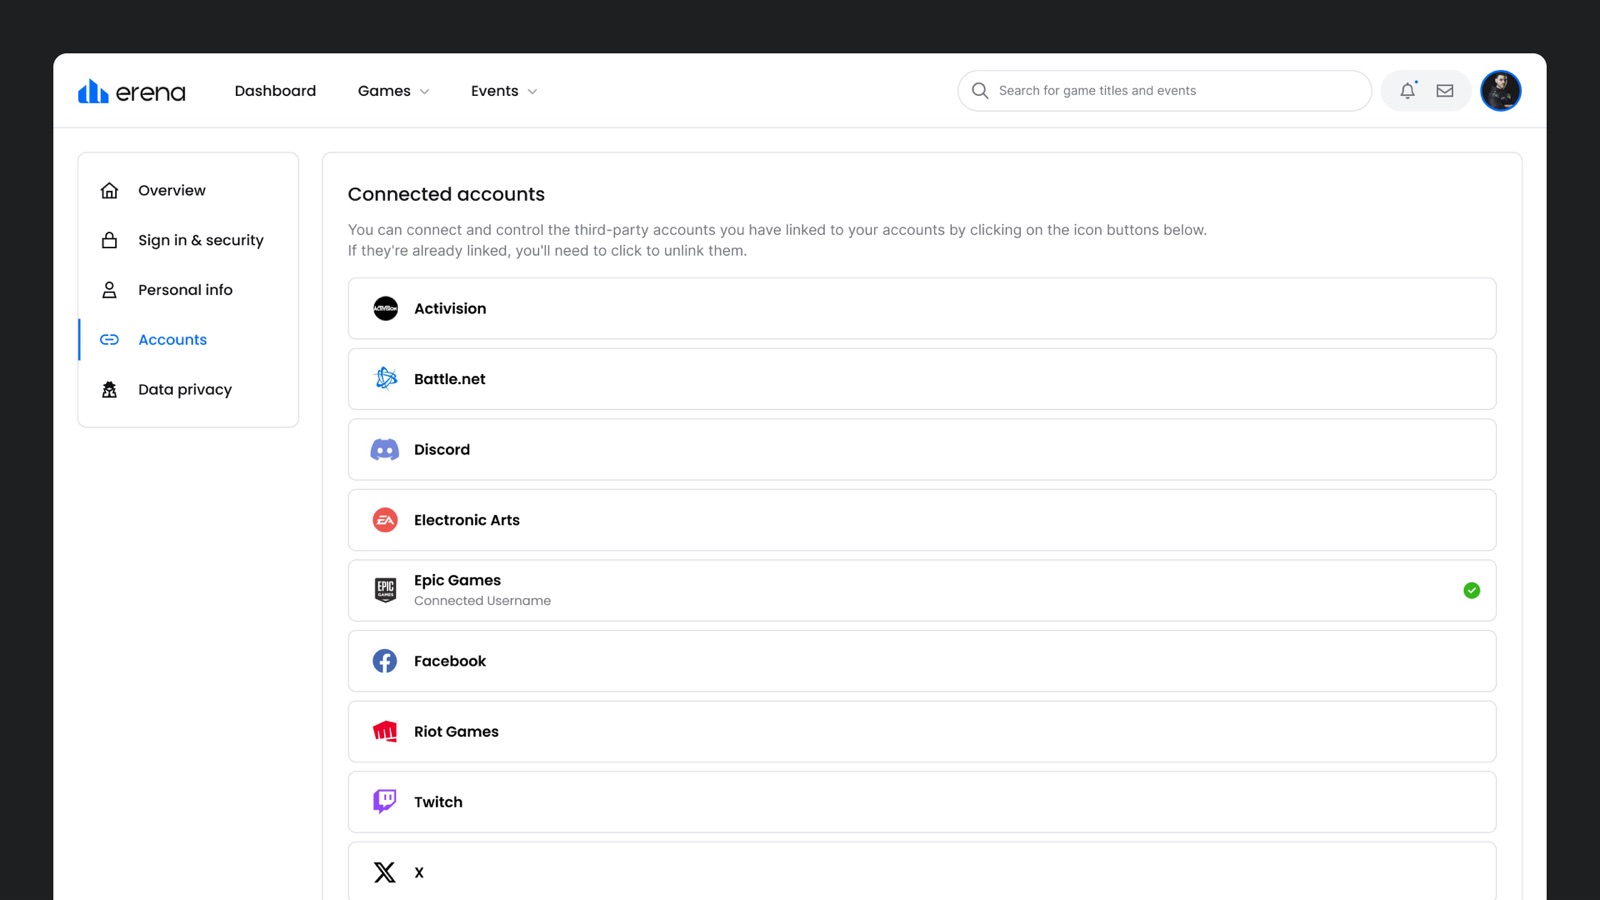Viewport: 1600px width, 900px height.
Task: Click the X logo icon
Action: pos(385,872)
